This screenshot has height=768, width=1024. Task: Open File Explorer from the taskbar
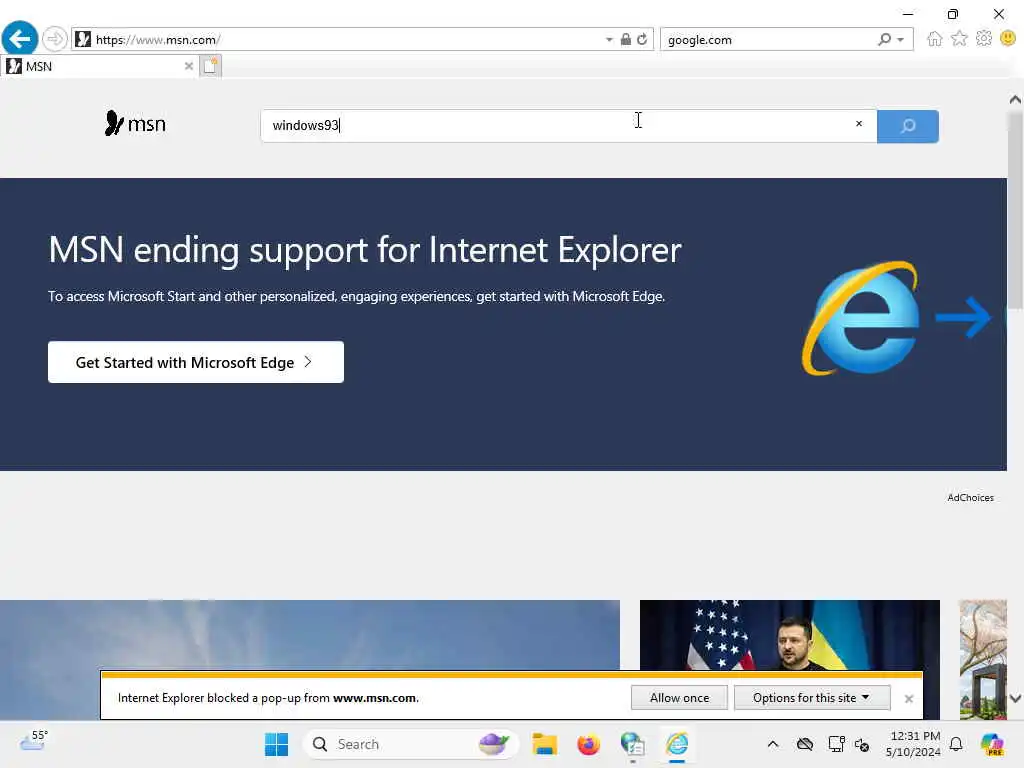pos(544,744)
